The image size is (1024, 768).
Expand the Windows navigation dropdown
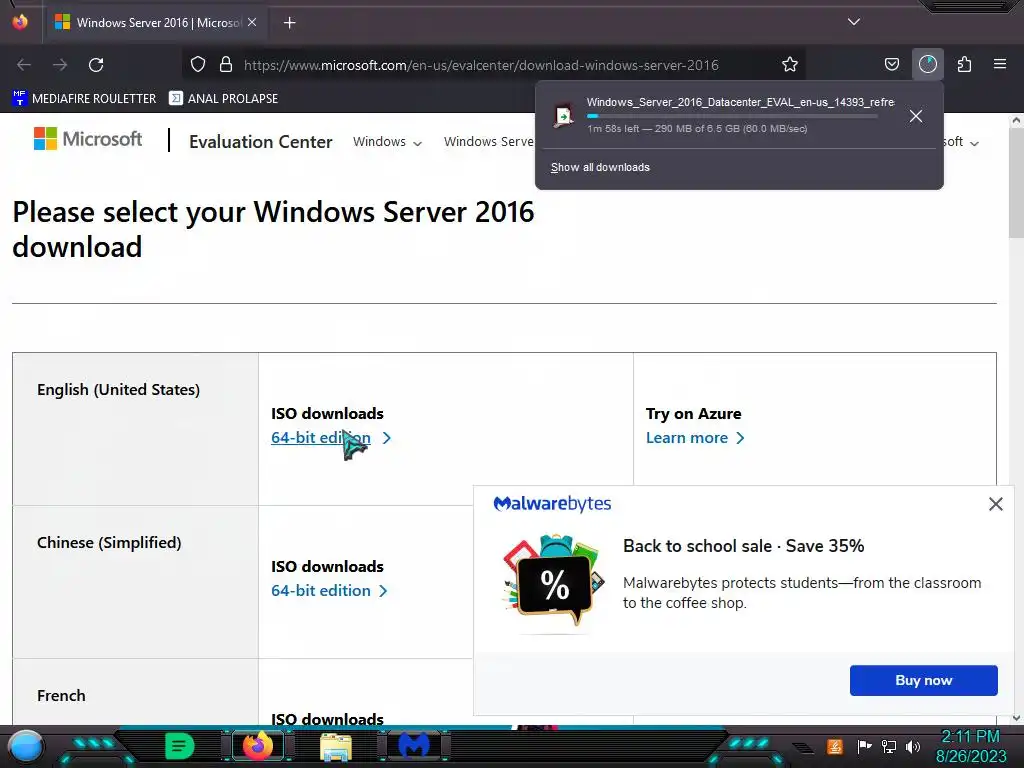click(x=387, y=142)
